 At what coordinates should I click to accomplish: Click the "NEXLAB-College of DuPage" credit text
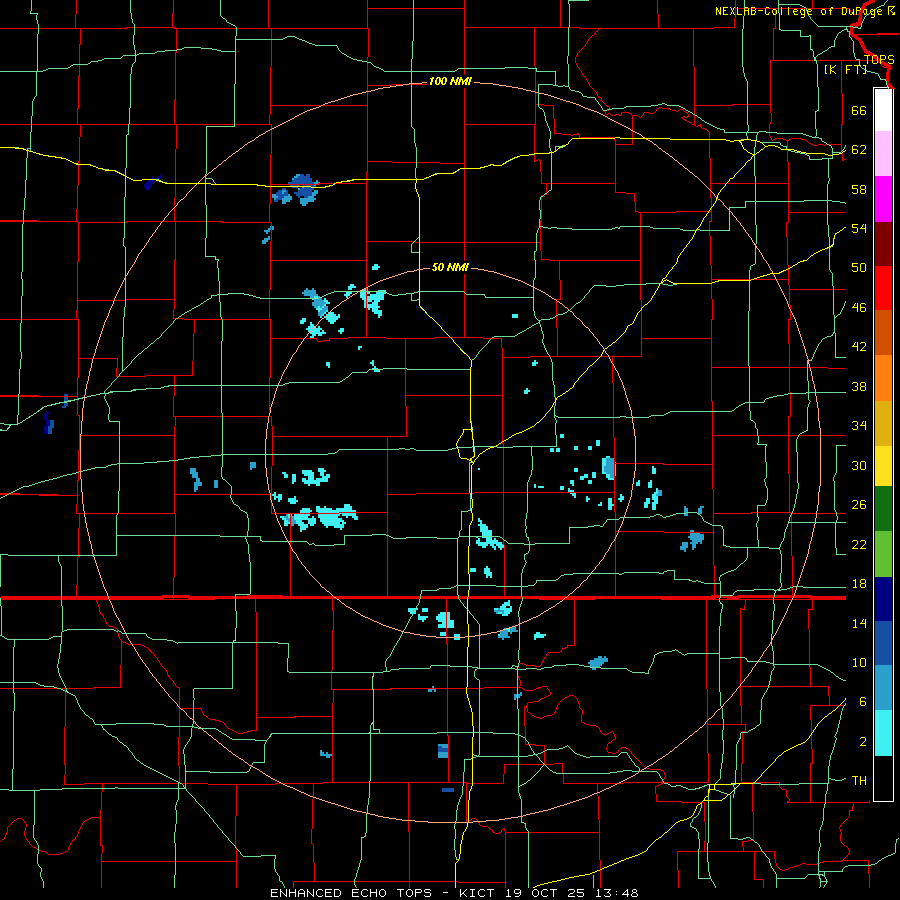pyautogui.click(x=800, y=11)
